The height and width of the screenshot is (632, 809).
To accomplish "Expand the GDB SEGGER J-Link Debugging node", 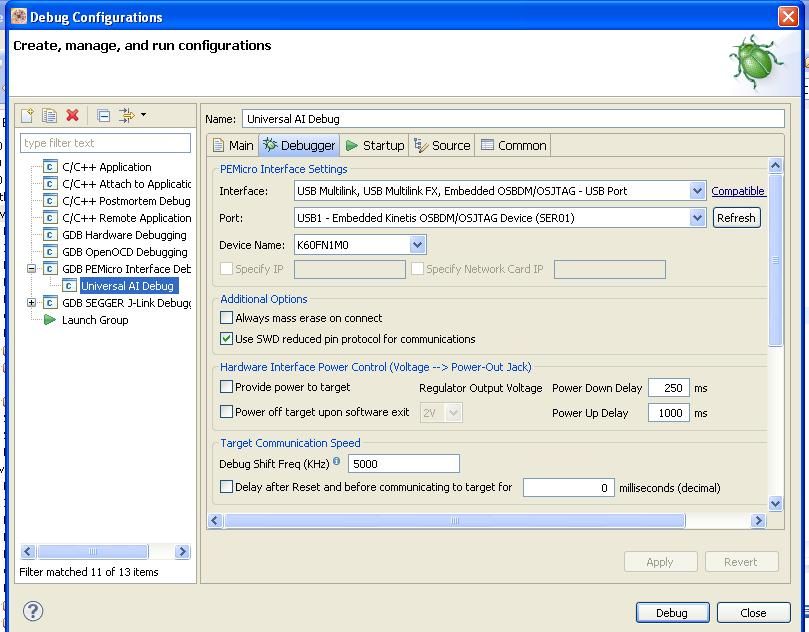I will (x=31, y=303).
